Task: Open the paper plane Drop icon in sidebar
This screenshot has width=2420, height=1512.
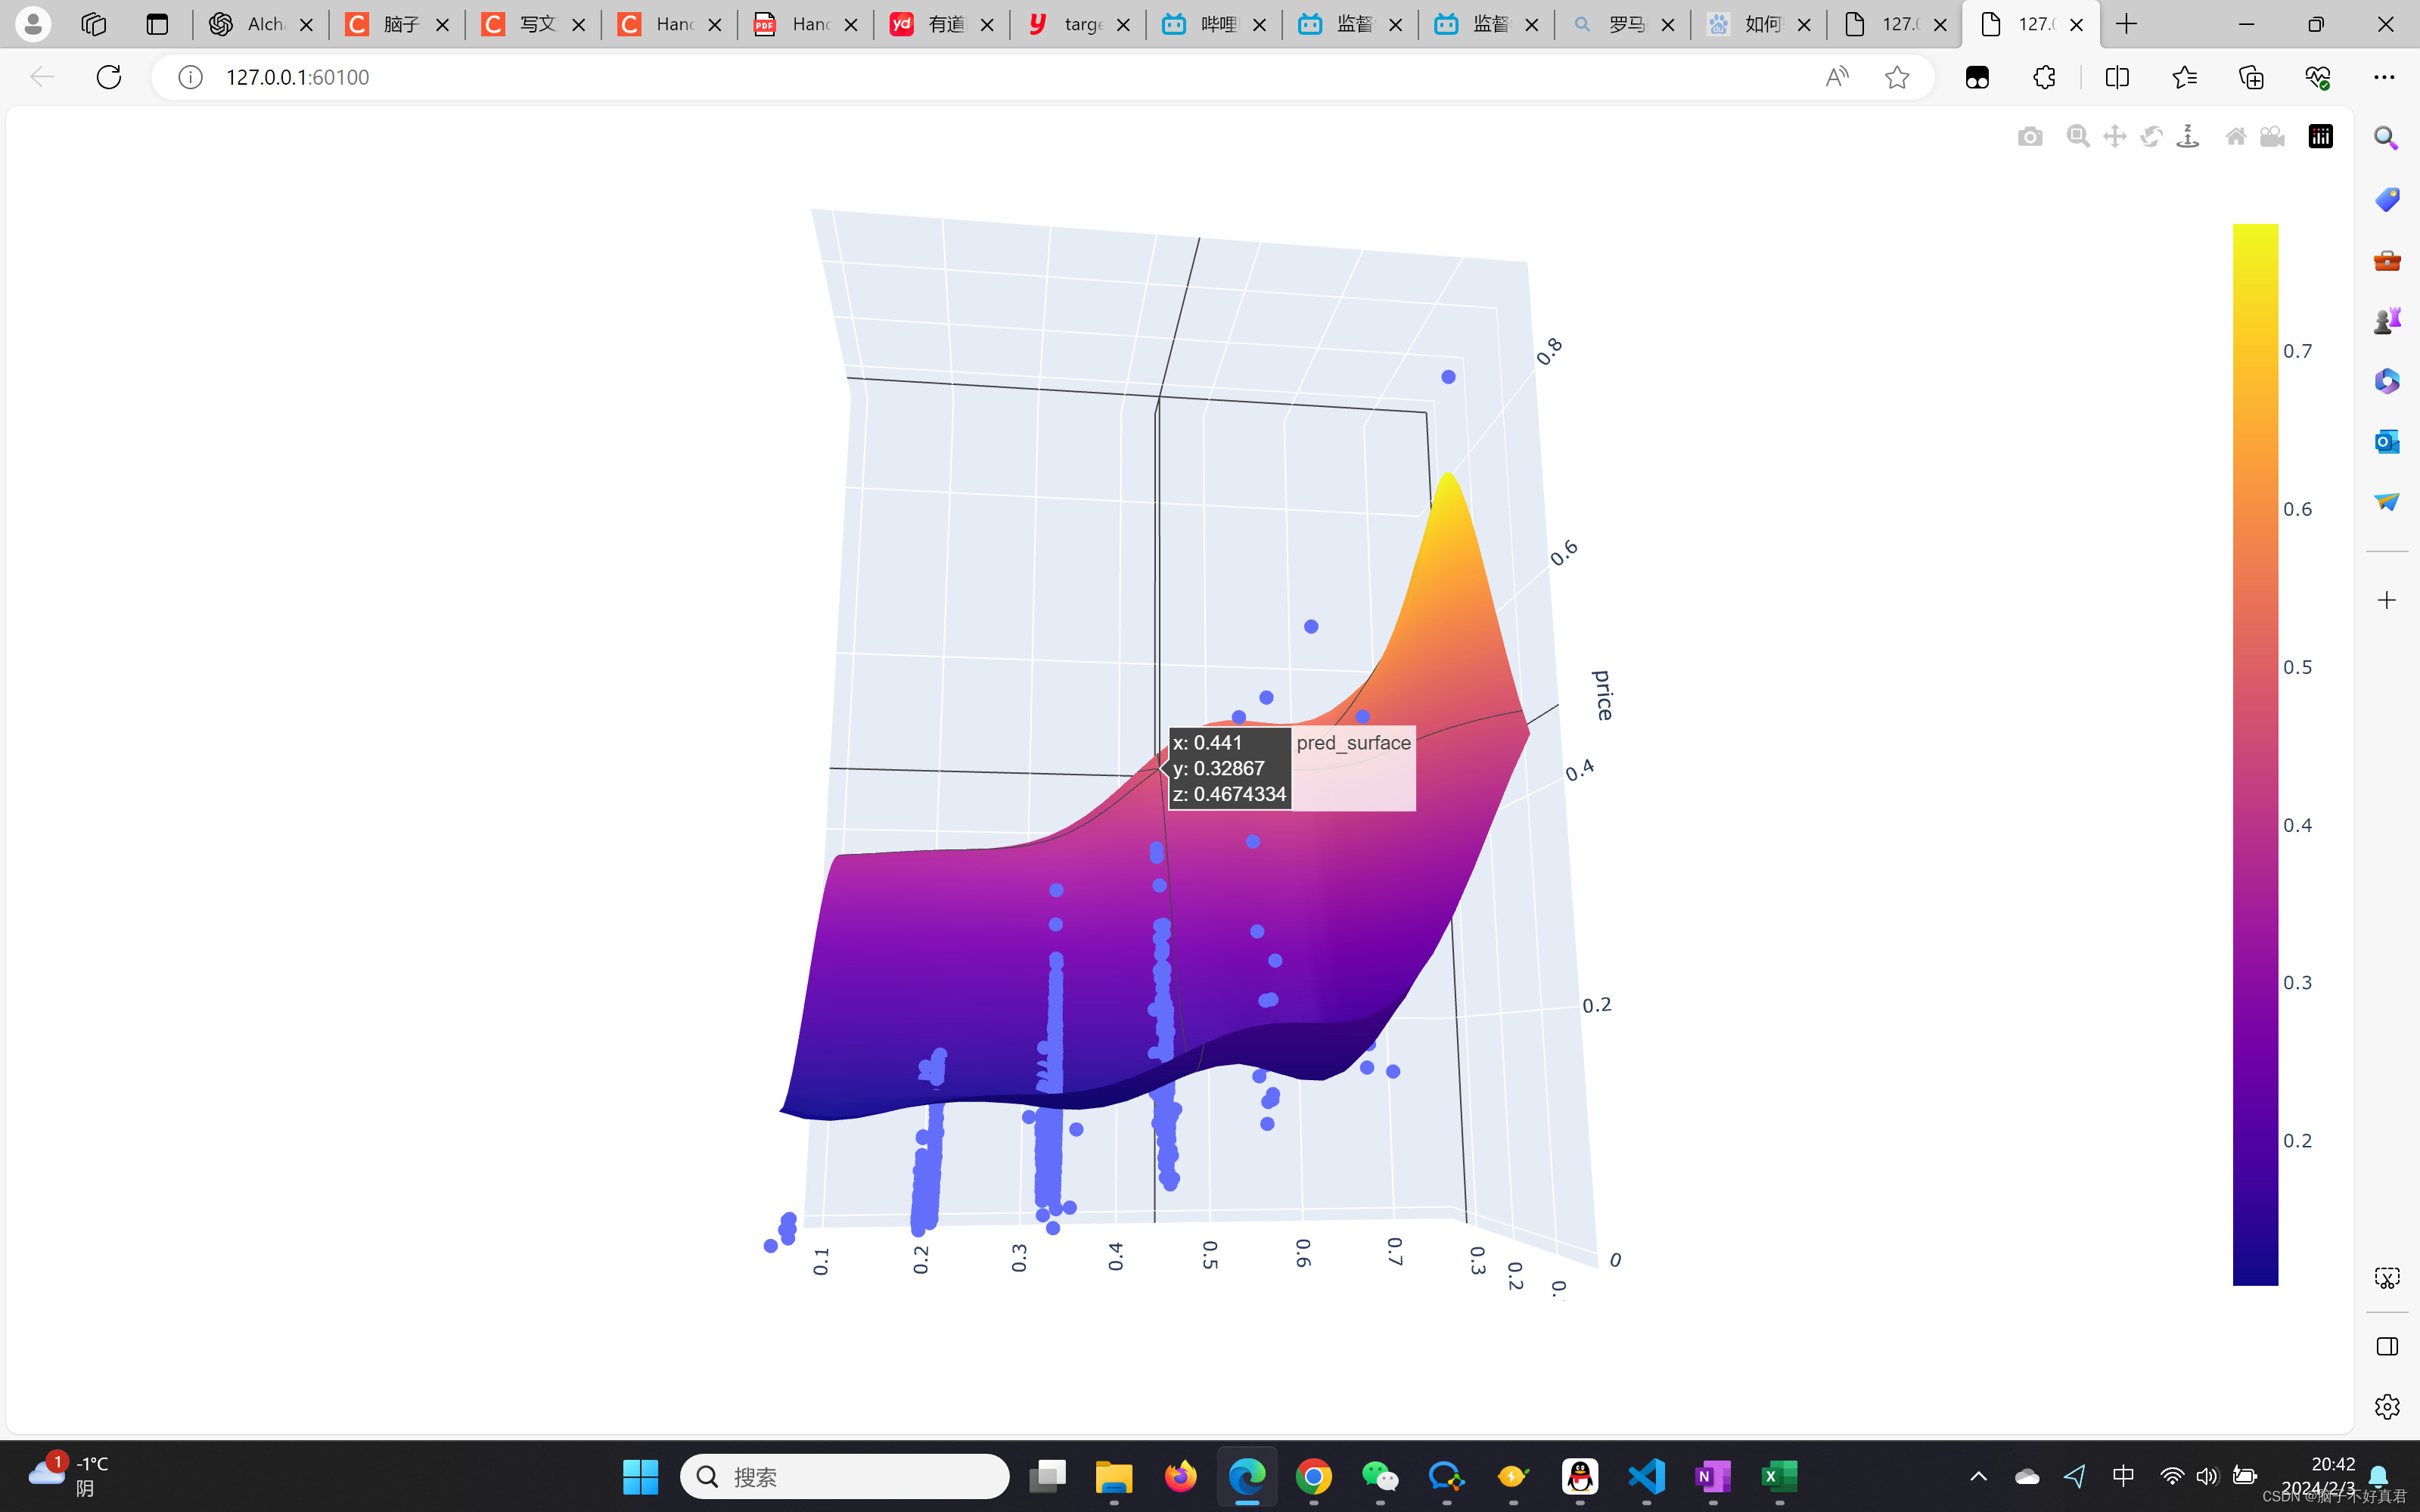Action: click(x=2386, y=501)
